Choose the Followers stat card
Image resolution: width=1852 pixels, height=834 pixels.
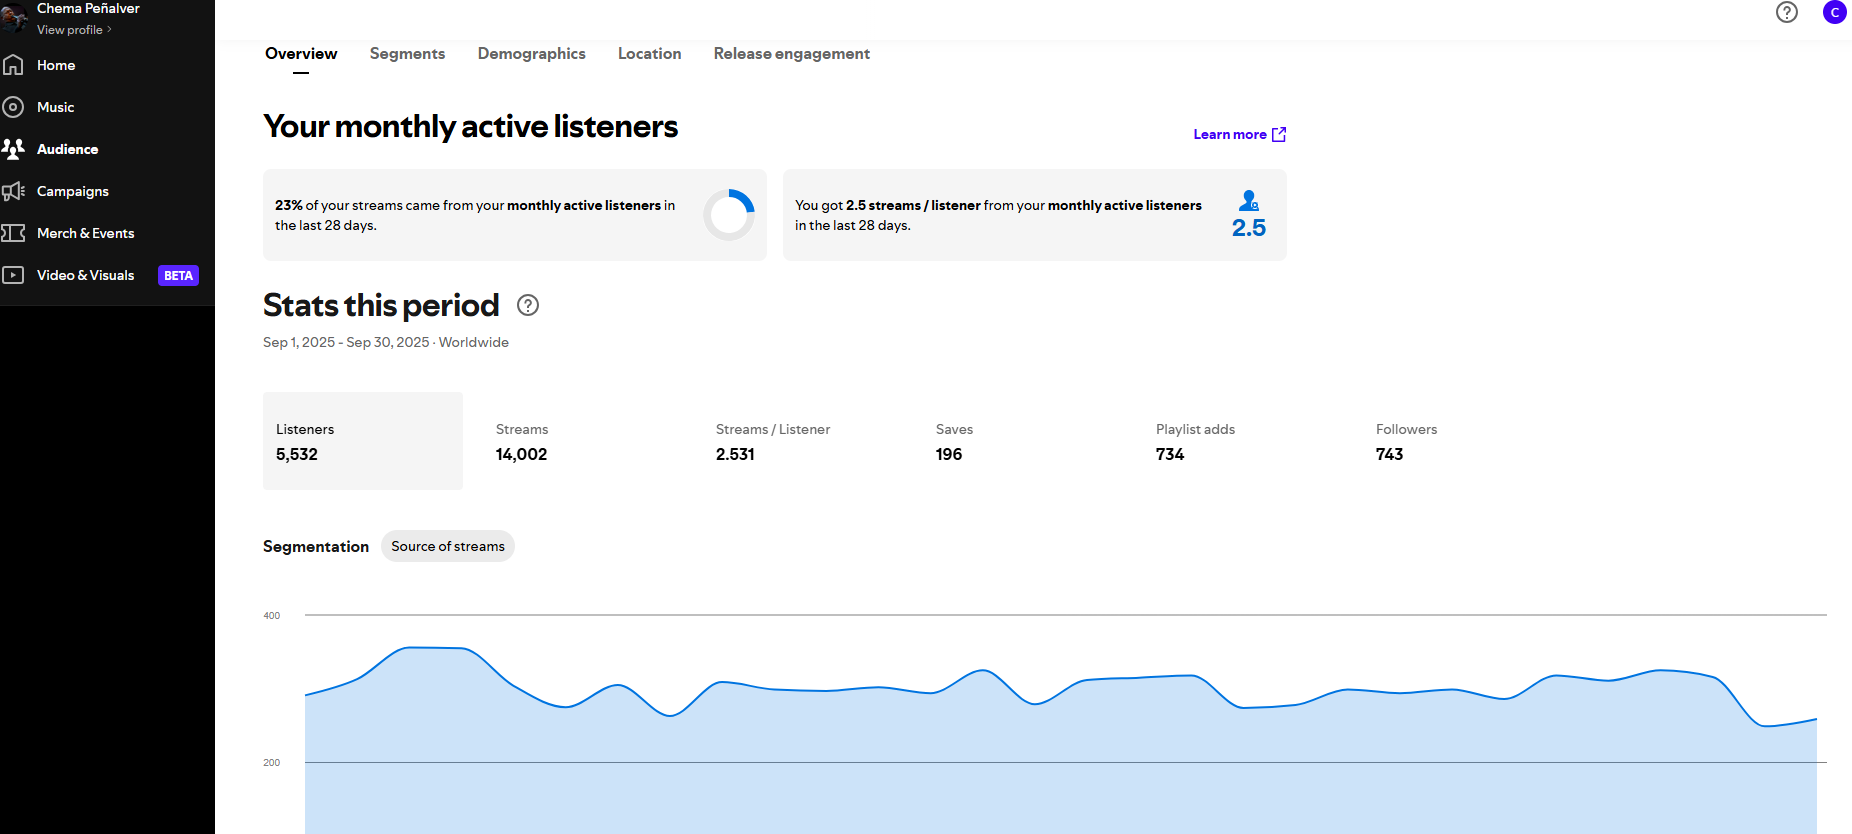1462,441
